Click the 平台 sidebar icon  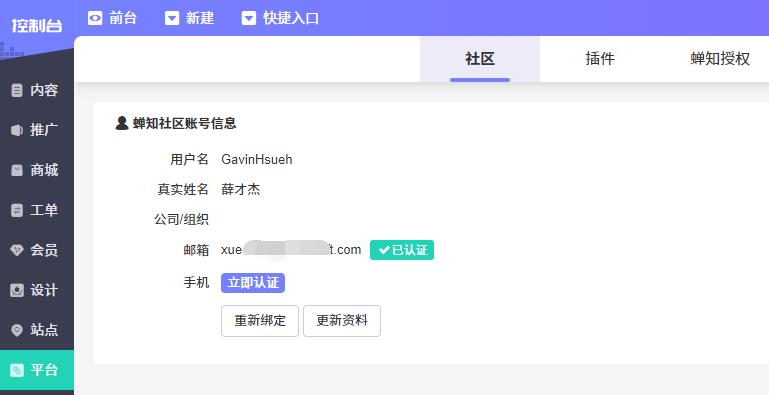point(17,370)
